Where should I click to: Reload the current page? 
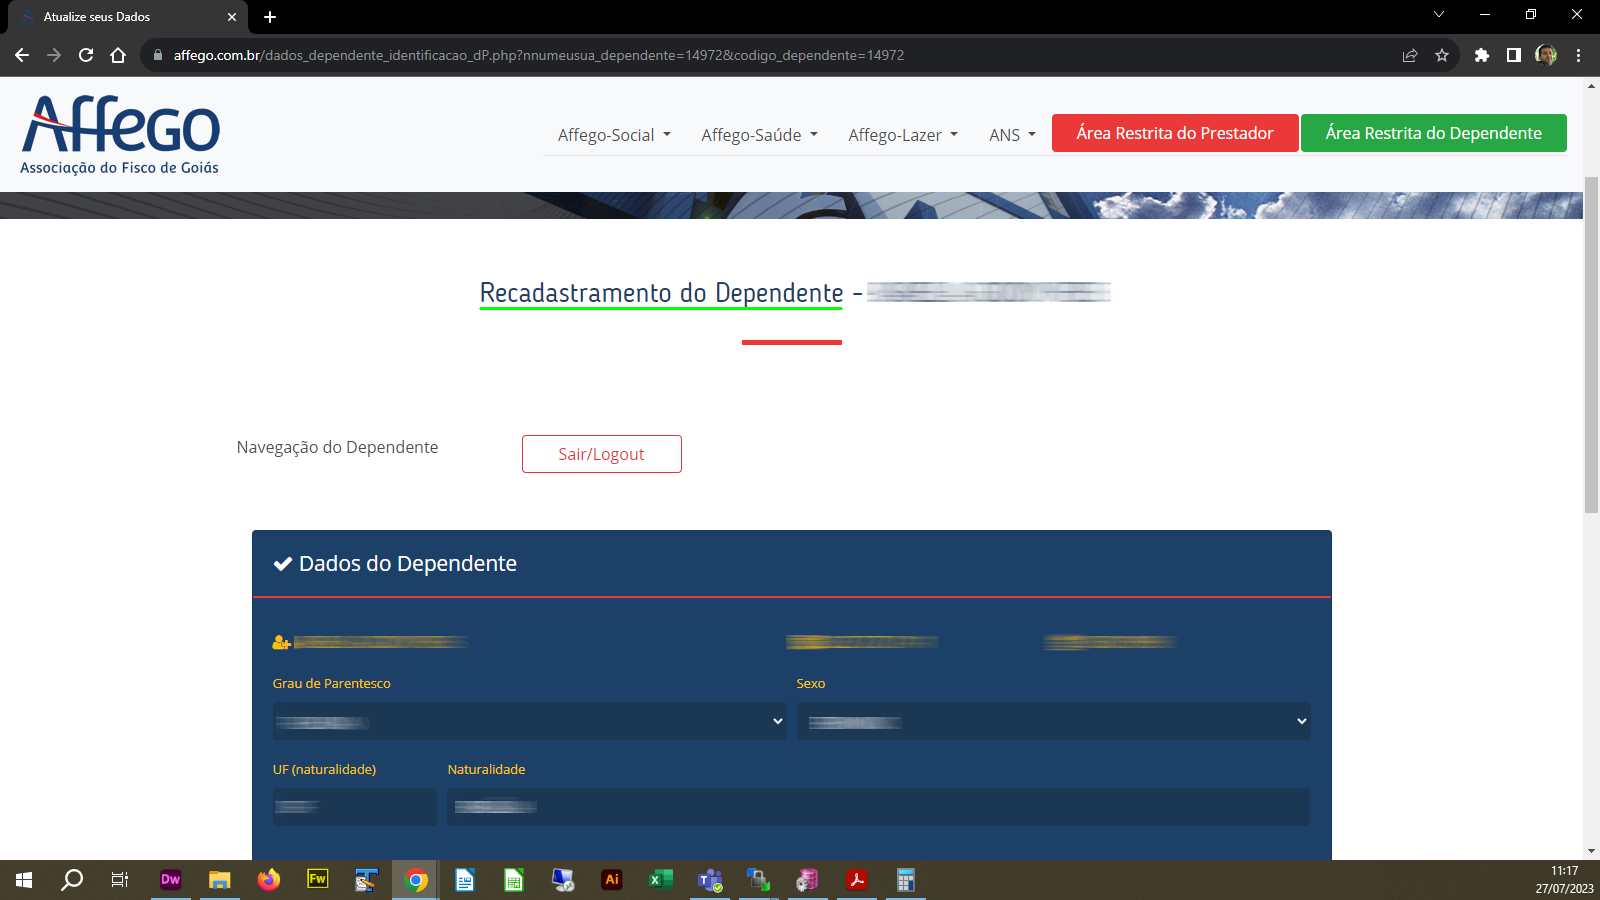85,56
